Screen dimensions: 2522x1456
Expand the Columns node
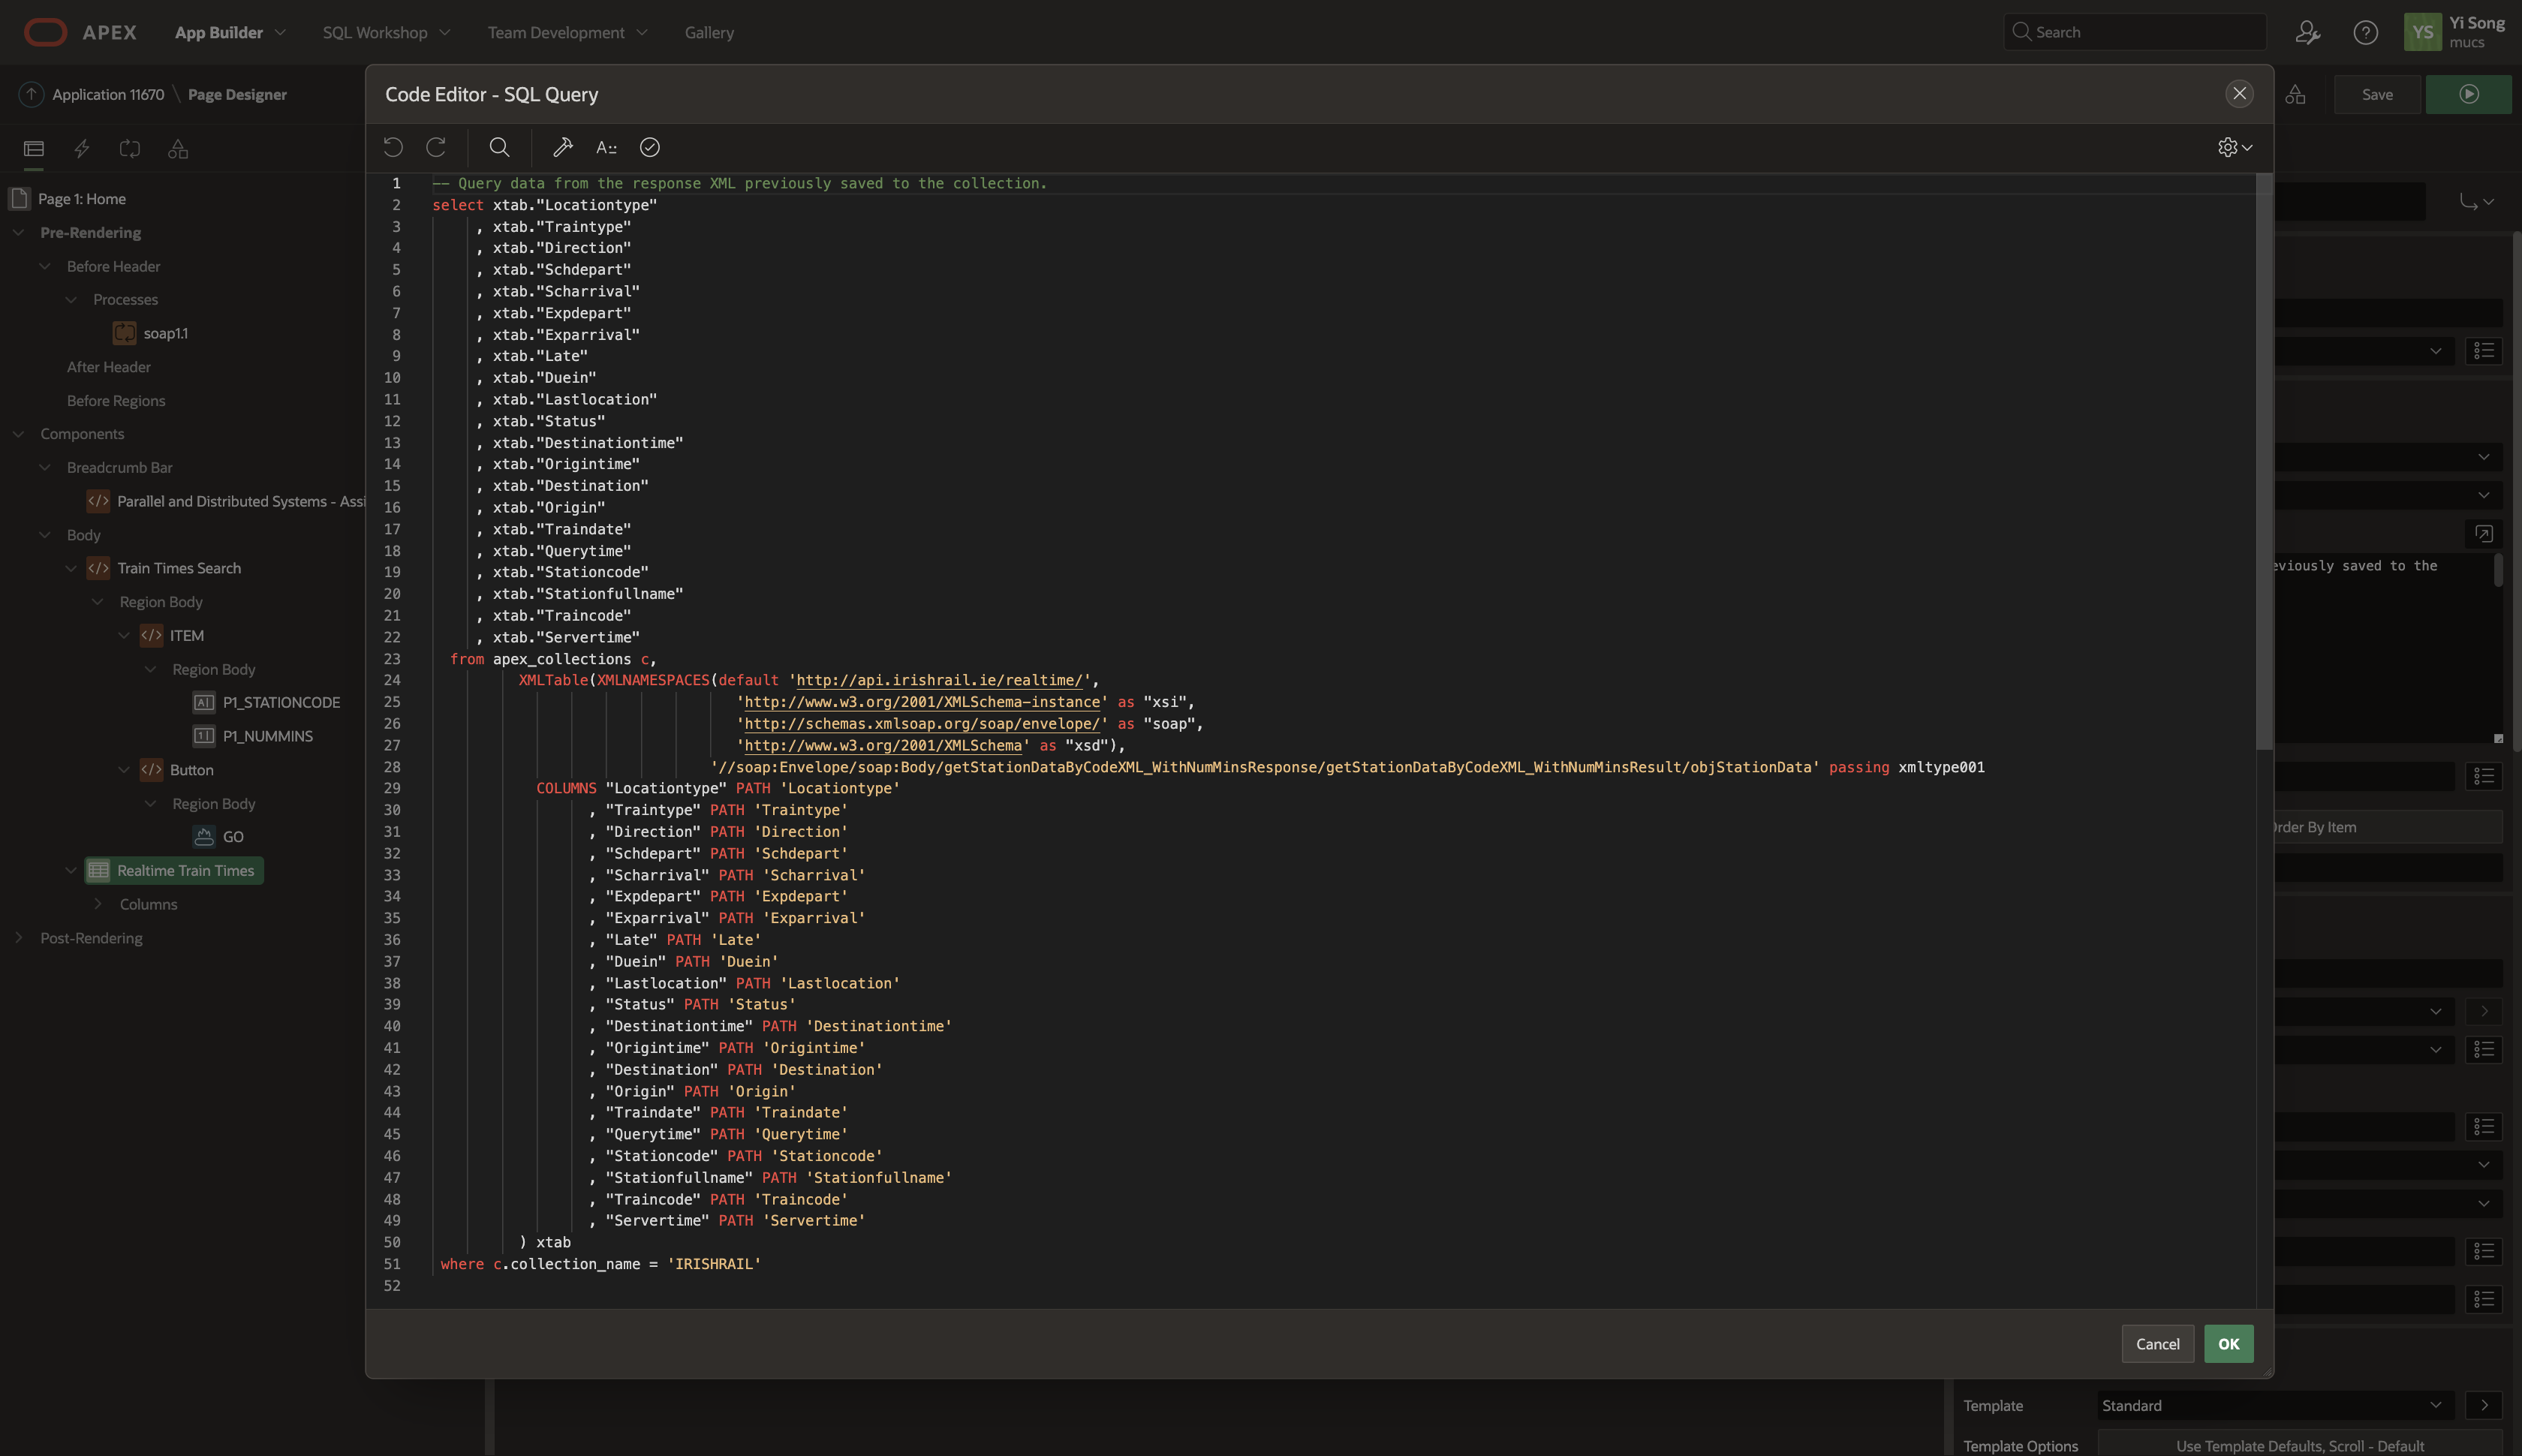98,904
